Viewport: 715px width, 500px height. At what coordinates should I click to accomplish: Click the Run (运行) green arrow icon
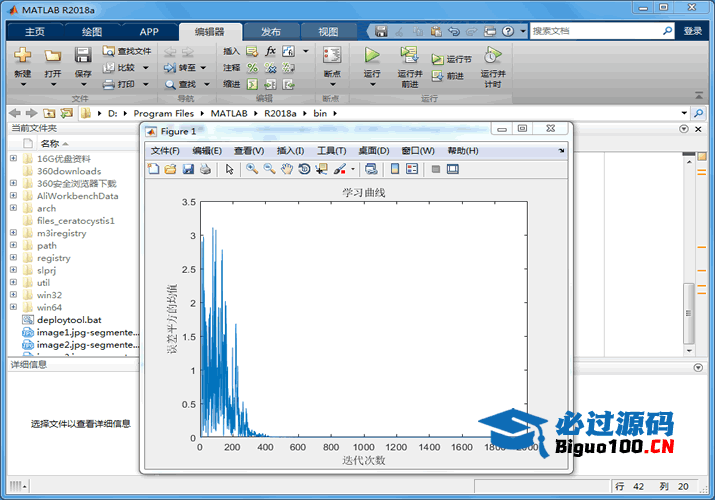pos(372,55)
